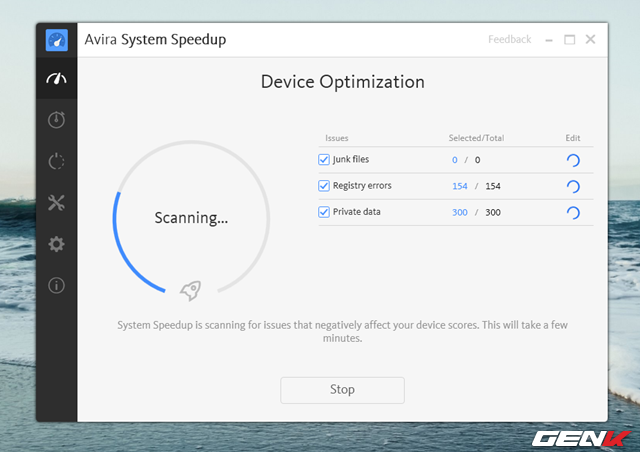Open the speedometer dashboard in the sidebar
The height and width of the screenshot is (452, 640).
pyautogui.click(x=57, y=79)
